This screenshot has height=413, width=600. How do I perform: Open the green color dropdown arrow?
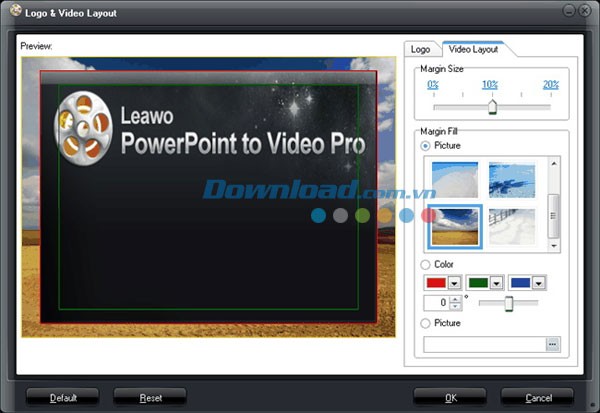[x=496, y=283]
